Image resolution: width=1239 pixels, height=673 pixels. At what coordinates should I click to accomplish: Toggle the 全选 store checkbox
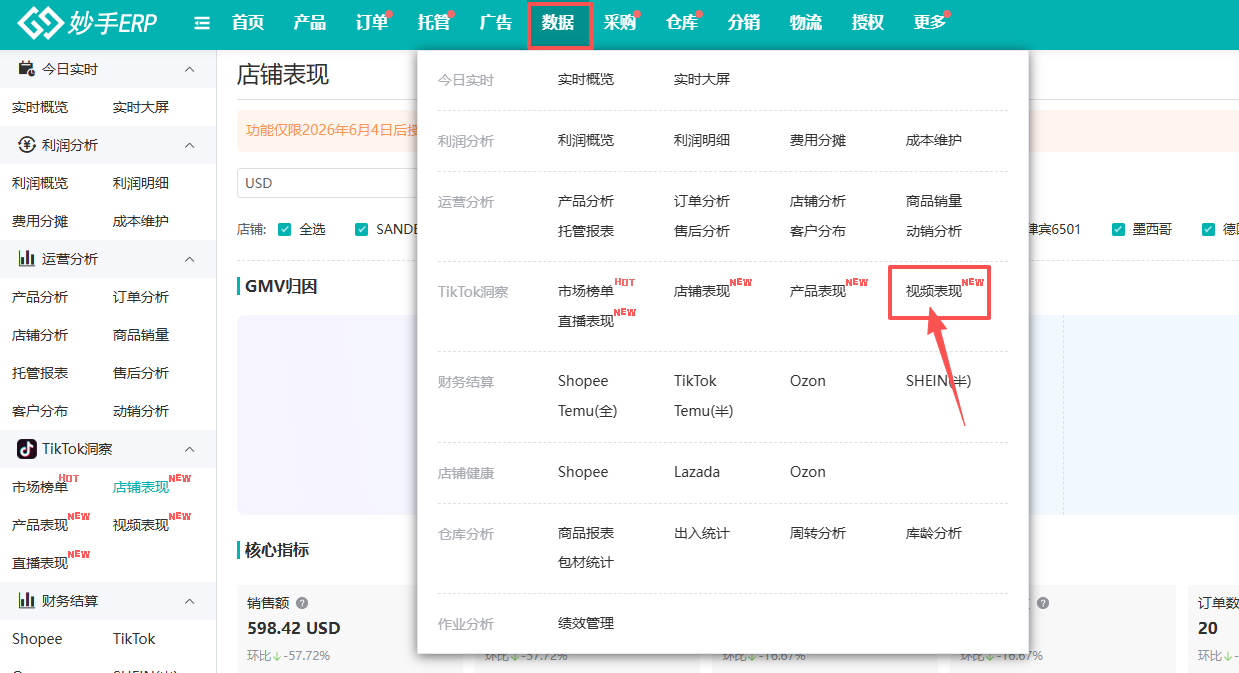tap(285, 229)
